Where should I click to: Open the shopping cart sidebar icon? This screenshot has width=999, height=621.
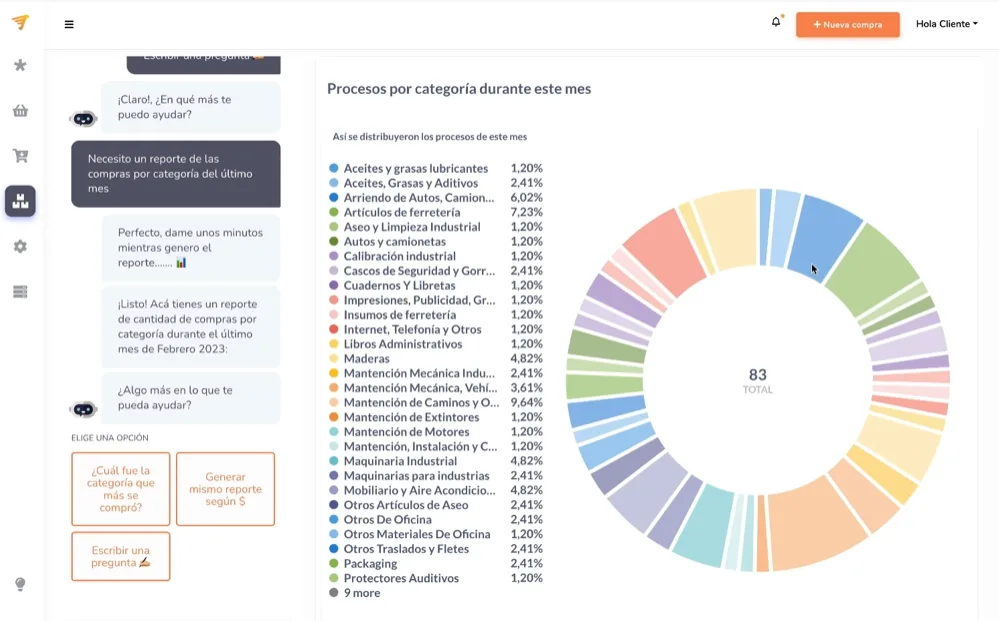[x=20, y=156]
